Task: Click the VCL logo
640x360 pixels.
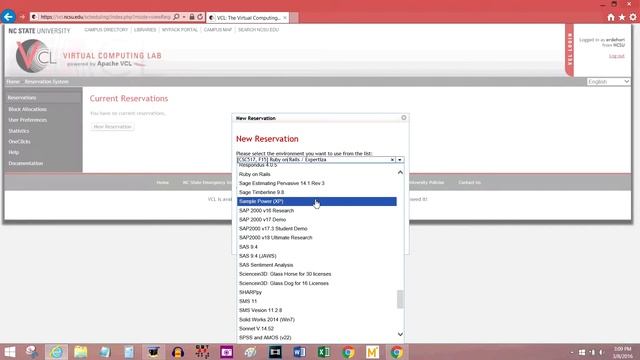Action: pos(35,56)
